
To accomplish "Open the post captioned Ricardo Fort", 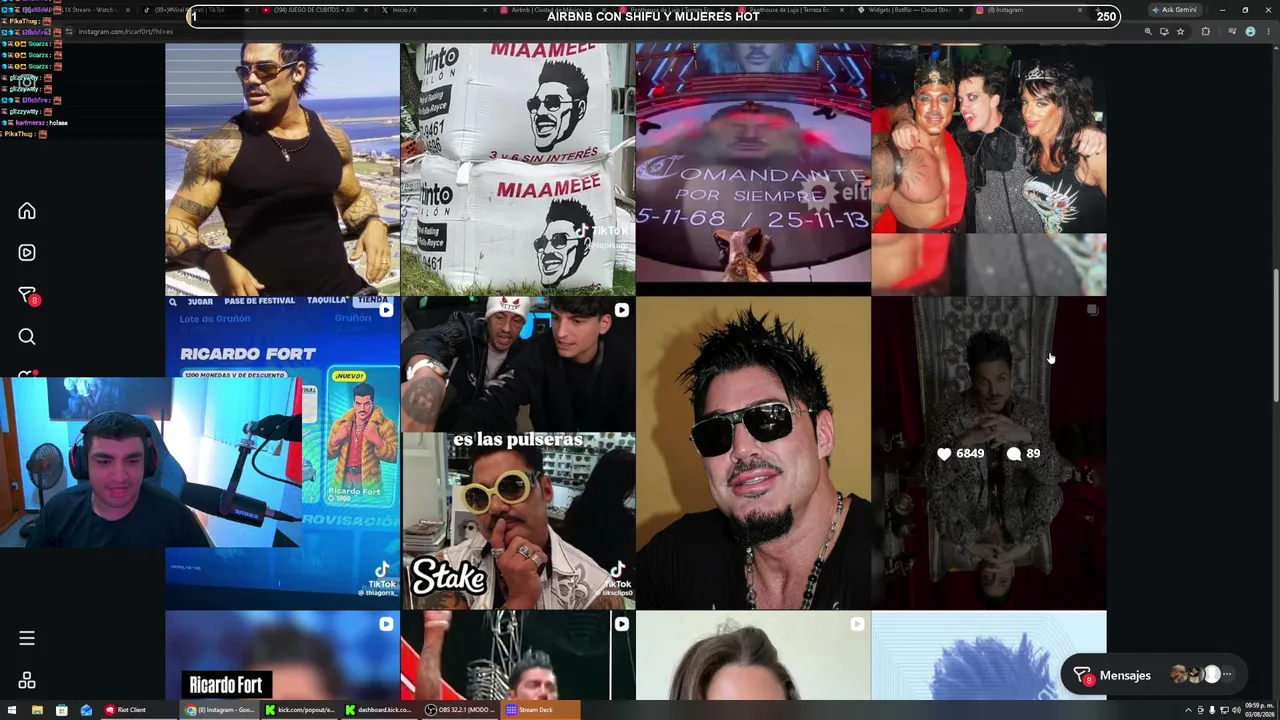I will [x=282, y=656].
